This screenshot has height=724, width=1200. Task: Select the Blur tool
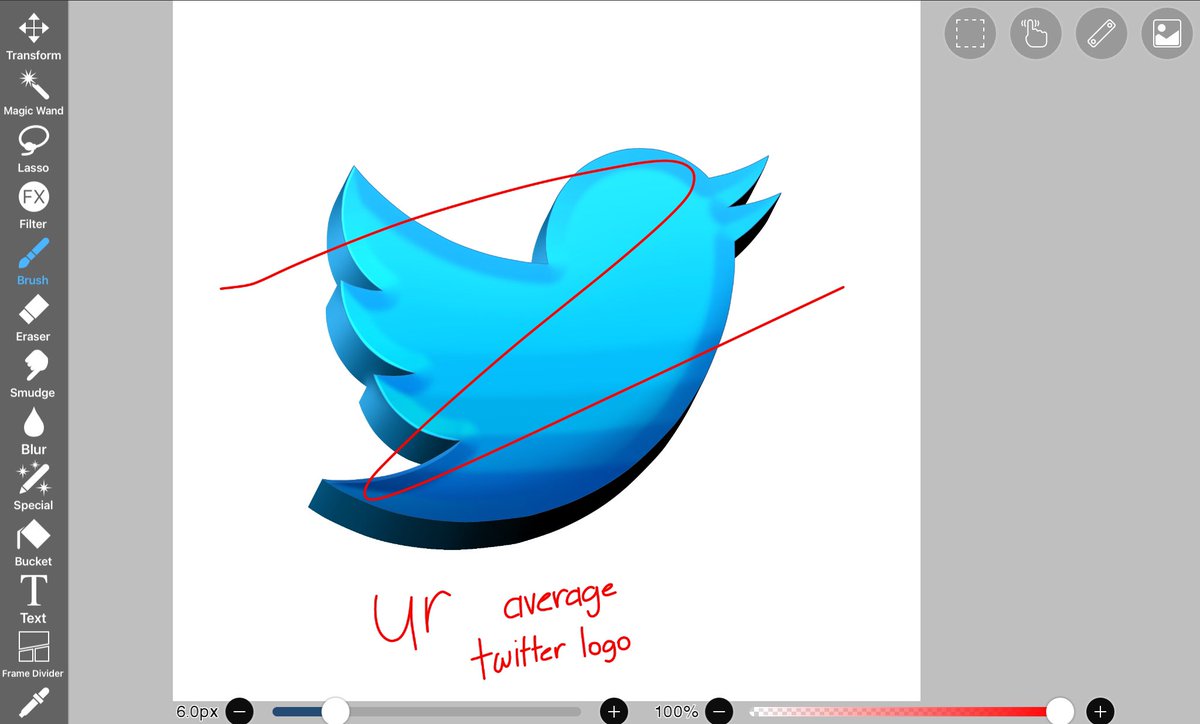34,430
